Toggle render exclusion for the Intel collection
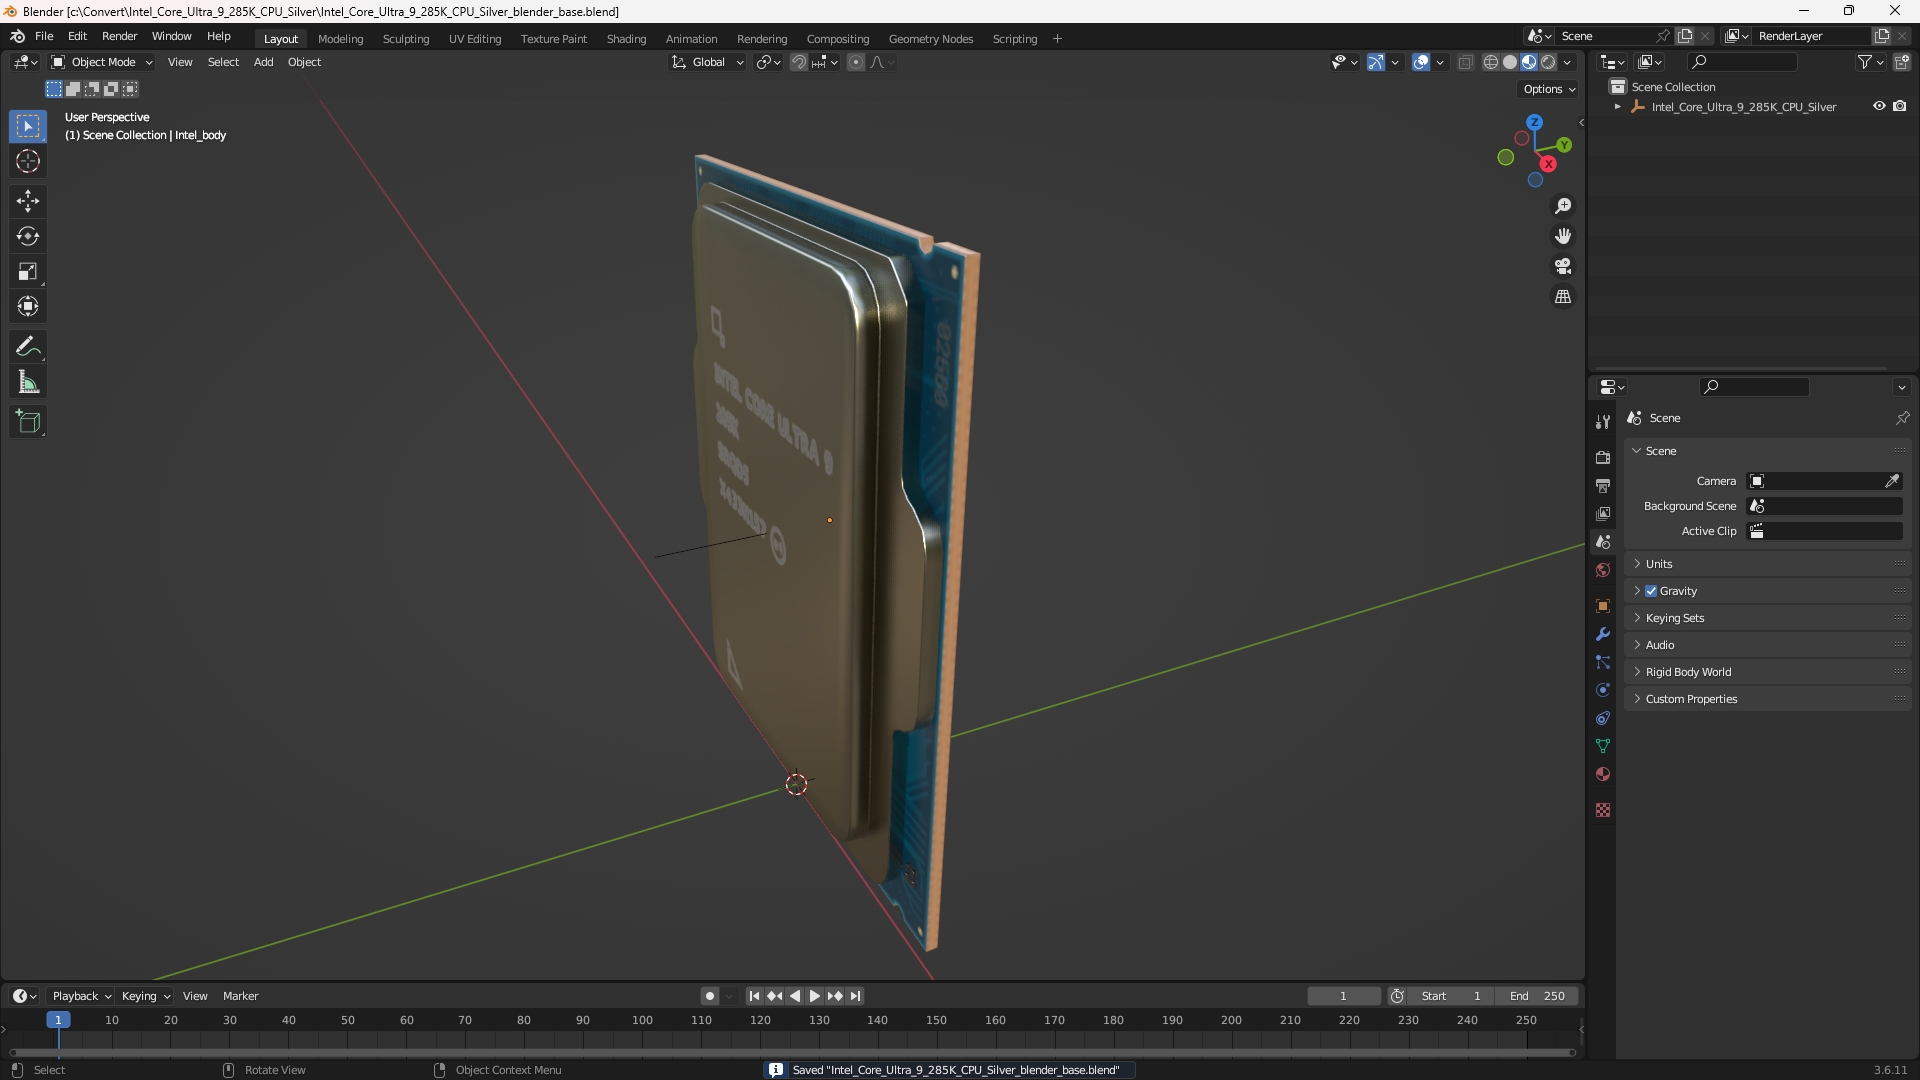 point(1900,106)
